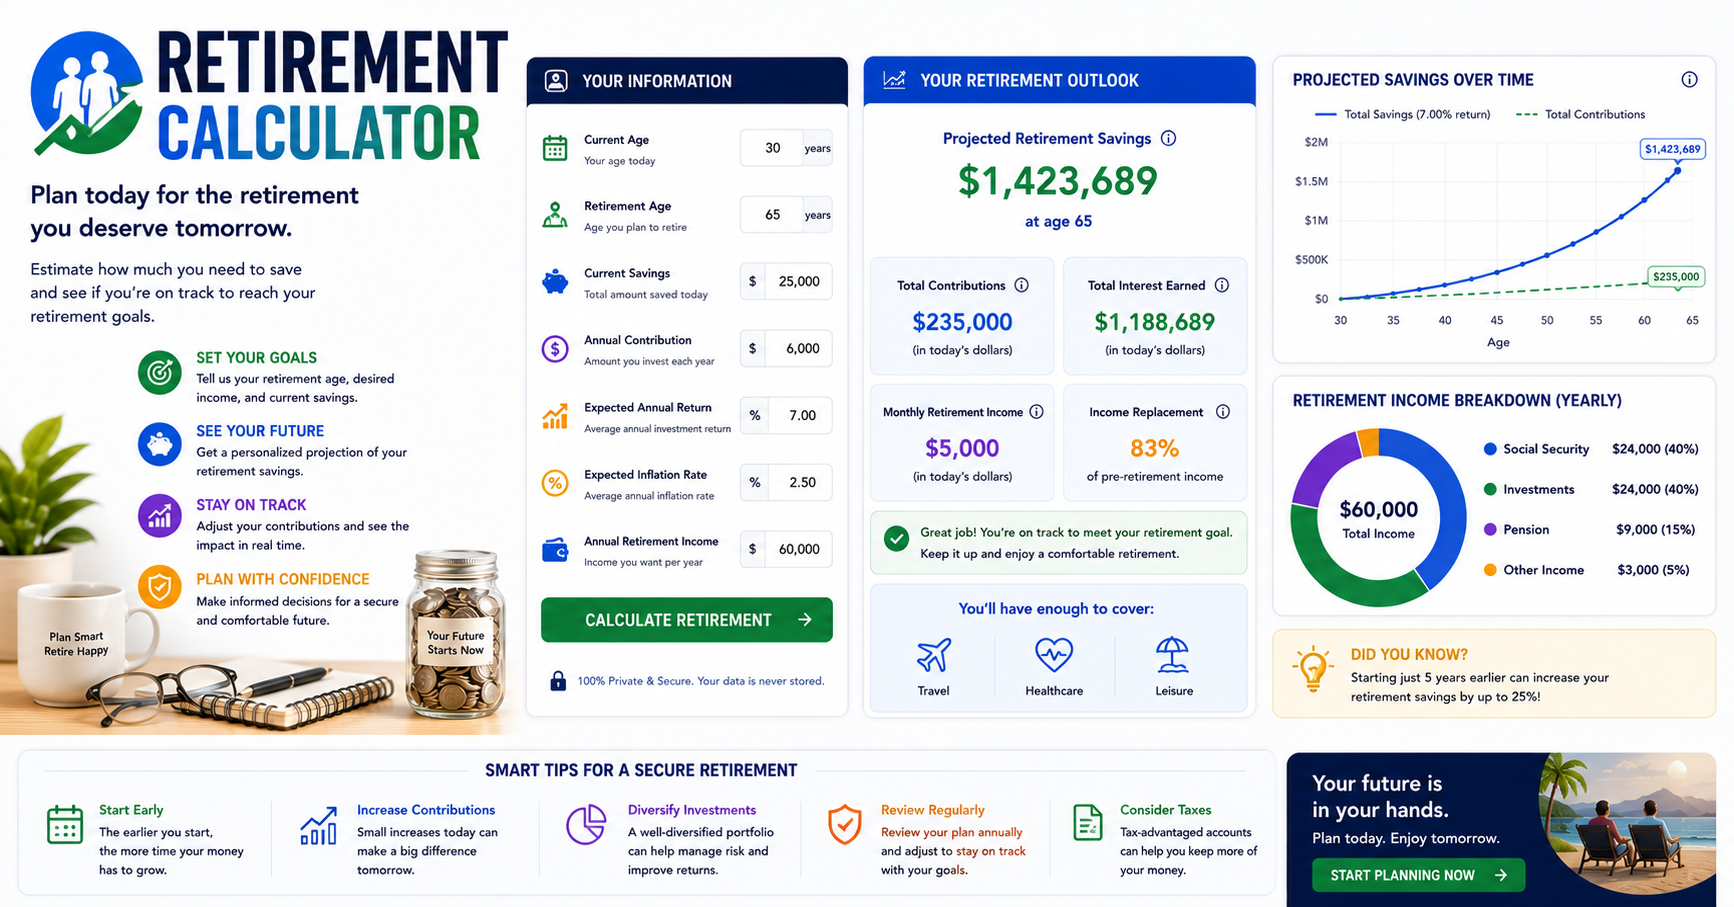Click the Expected Annual Return chart icon
The width and height of the screenshot is (1734, 907).
555,416
